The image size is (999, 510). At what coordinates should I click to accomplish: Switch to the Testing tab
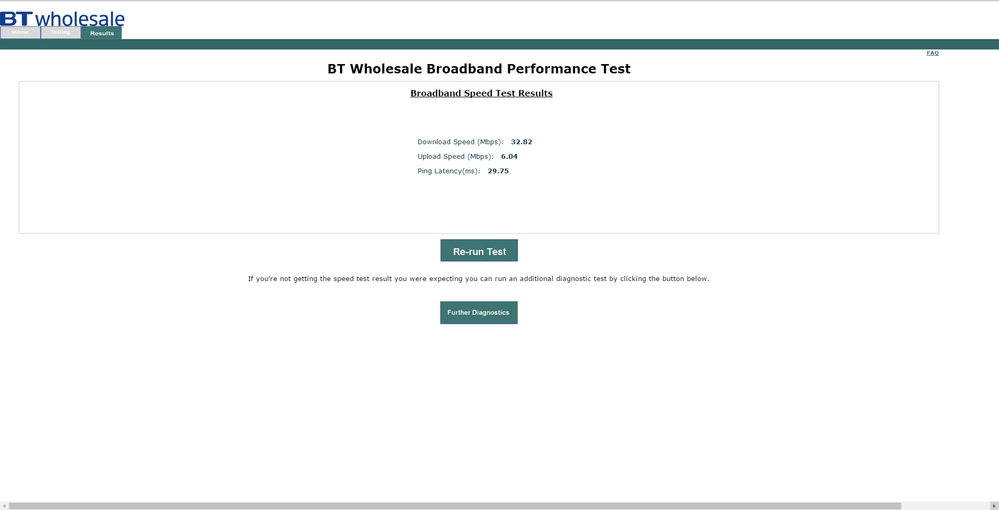(61, 33)
